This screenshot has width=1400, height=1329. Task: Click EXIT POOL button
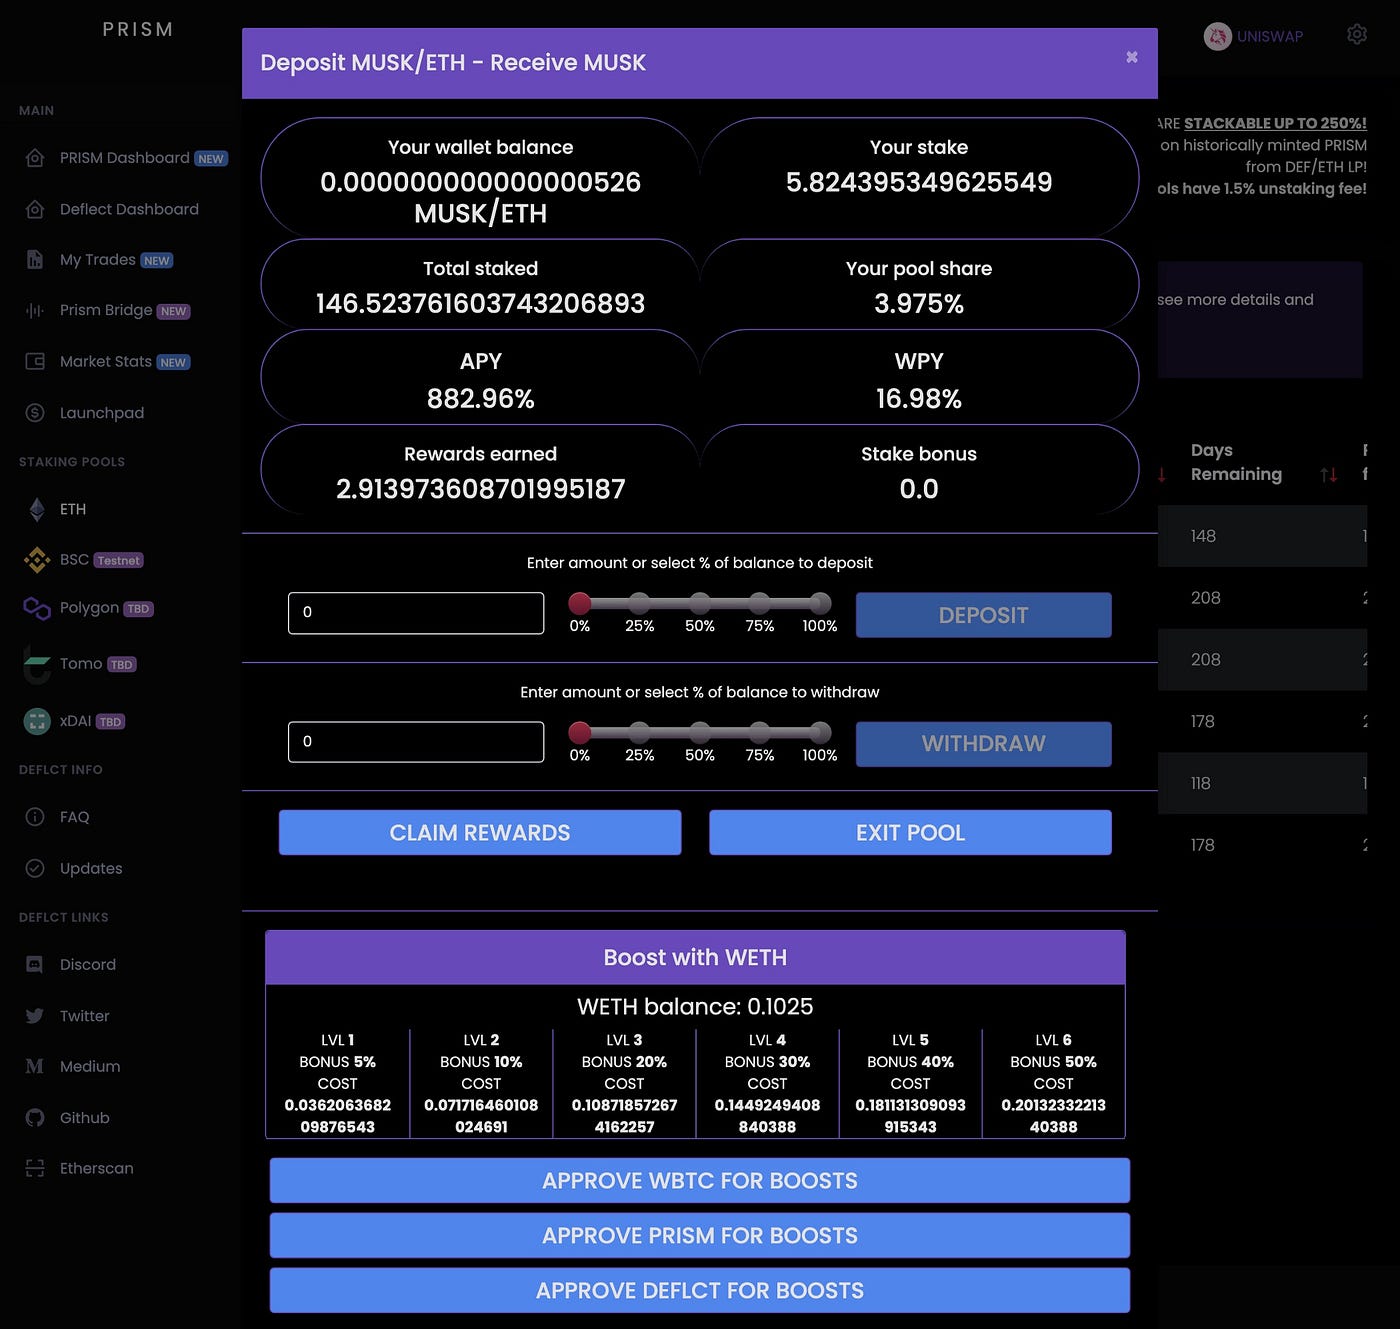pos(910,833)
